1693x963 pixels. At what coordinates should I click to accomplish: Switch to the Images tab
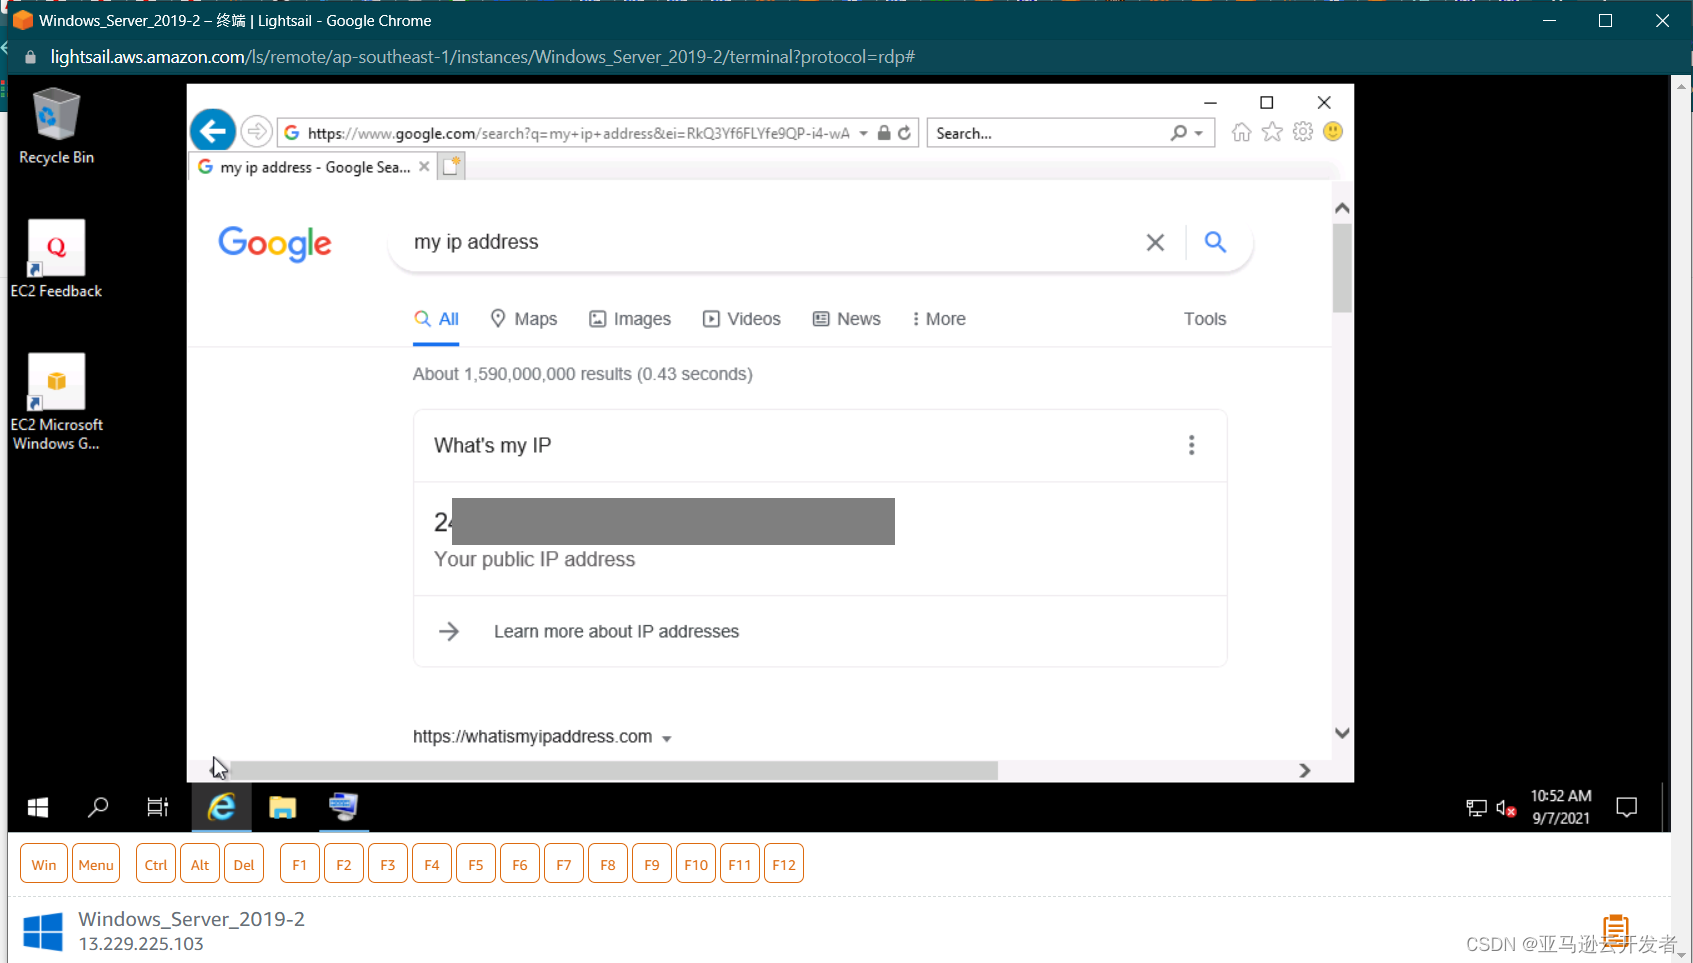(x=630, y=319)
